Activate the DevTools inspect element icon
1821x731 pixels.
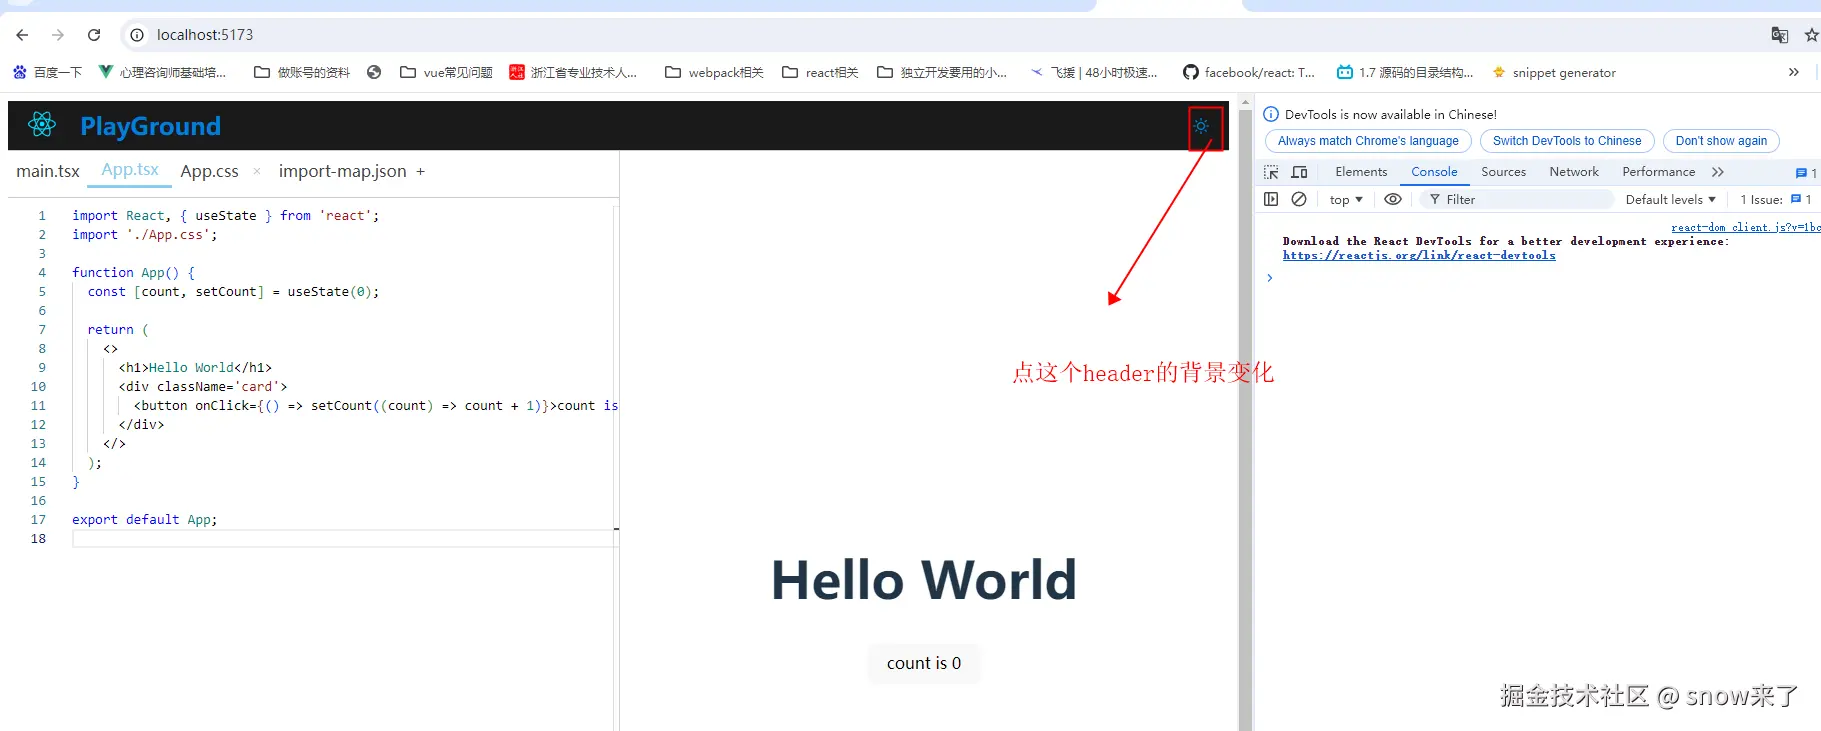(x=1271, y=172)
